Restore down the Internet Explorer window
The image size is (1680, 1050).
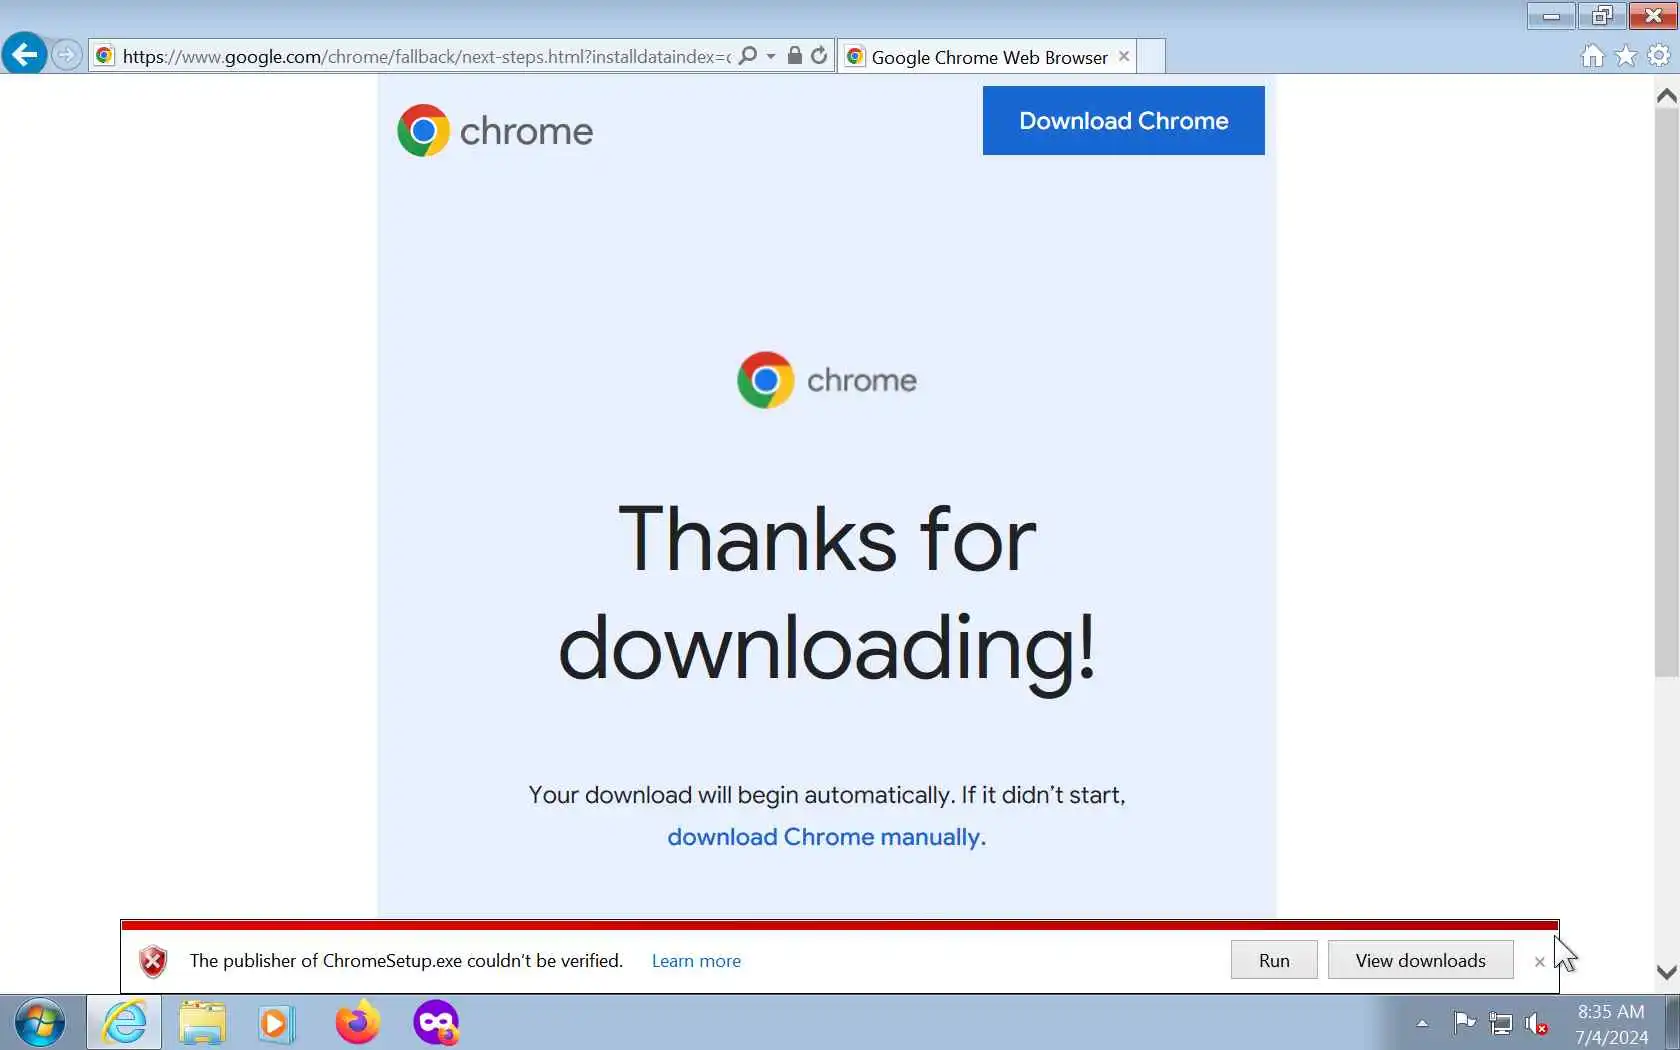pyautogui.click(x=1602, y=16)
